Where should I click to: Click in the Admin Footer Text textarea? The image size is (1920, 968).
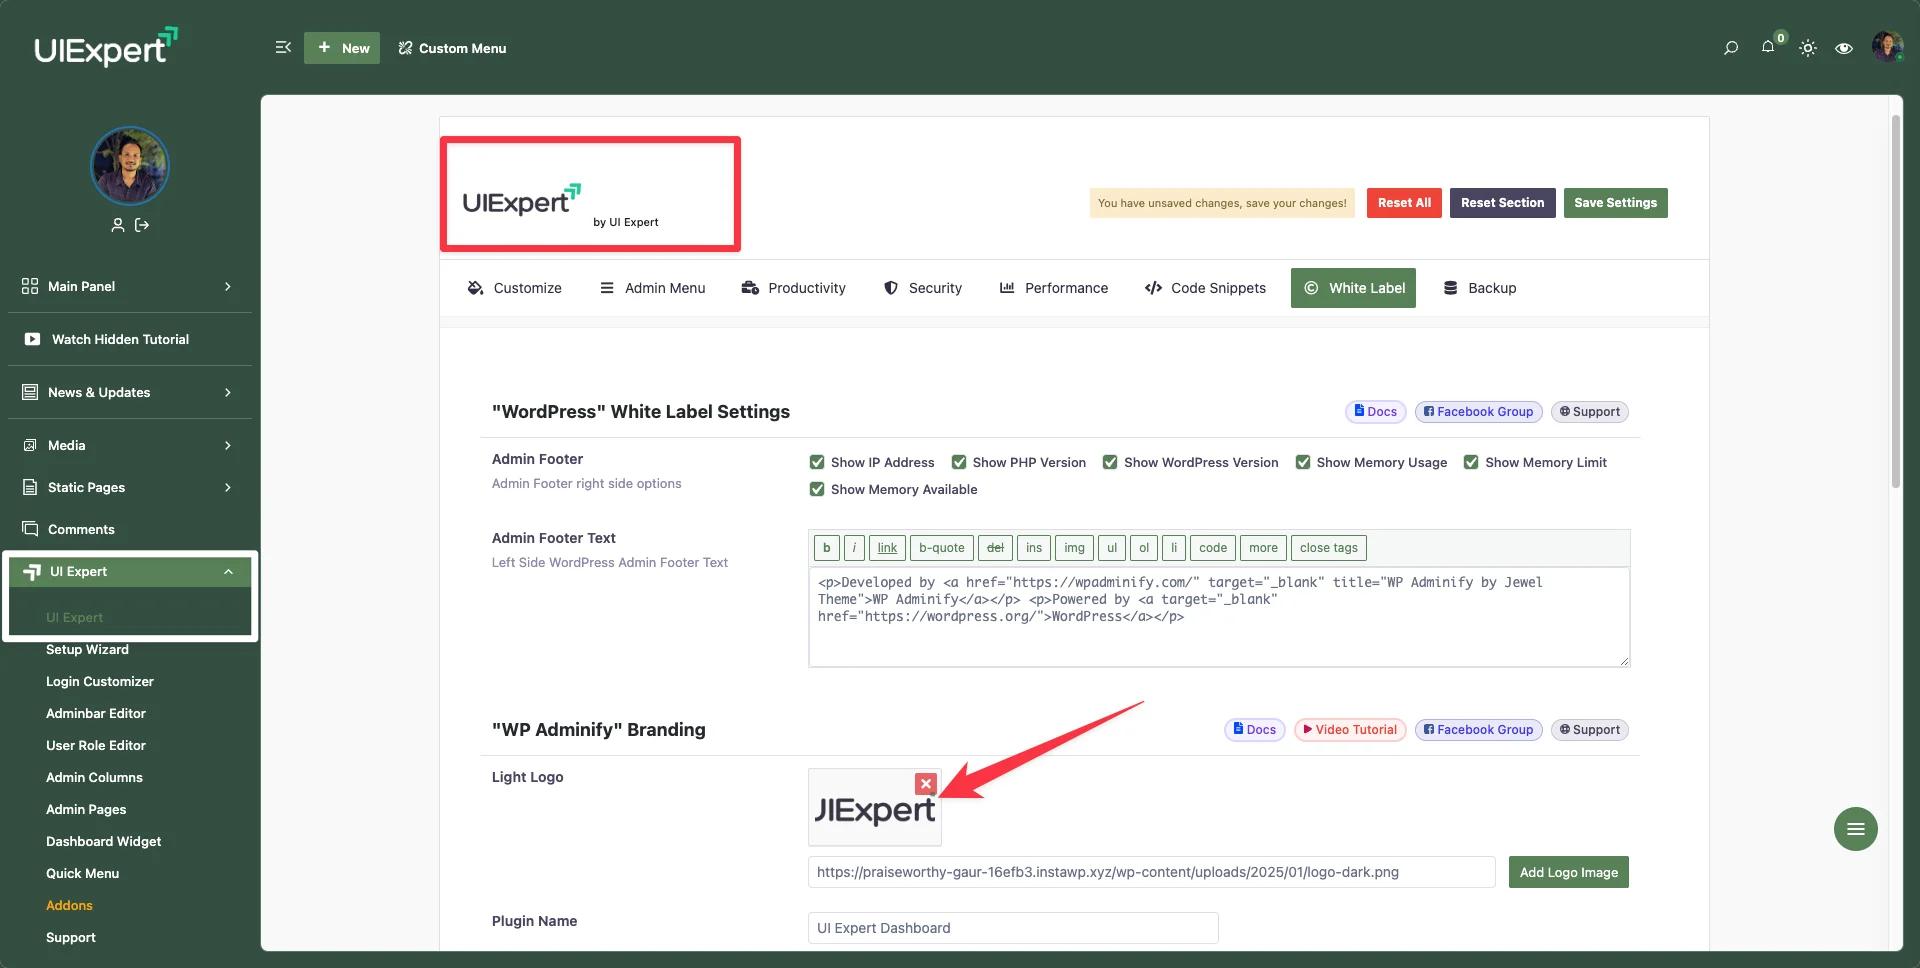[1219, 617]
